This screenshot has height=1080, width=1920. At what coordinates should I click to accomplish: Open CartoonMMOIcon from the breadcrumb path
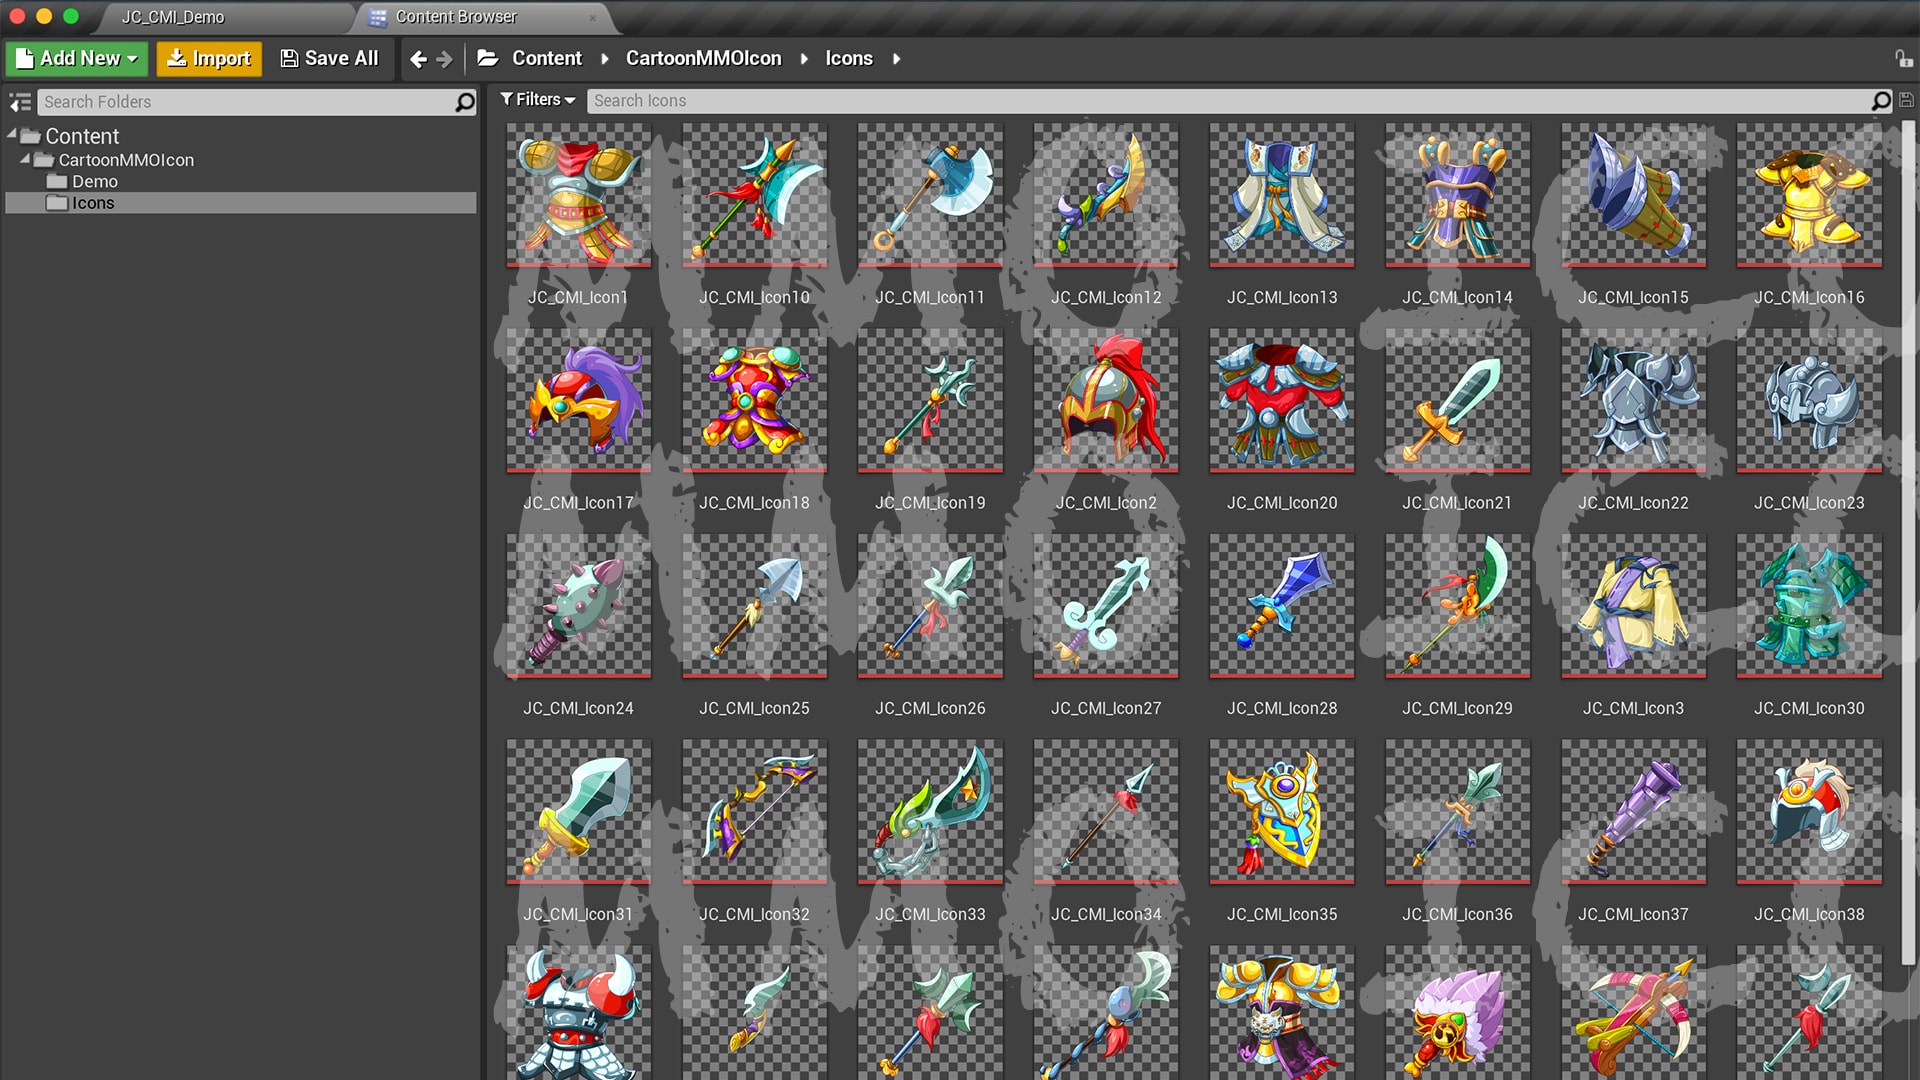pos(703,58)
